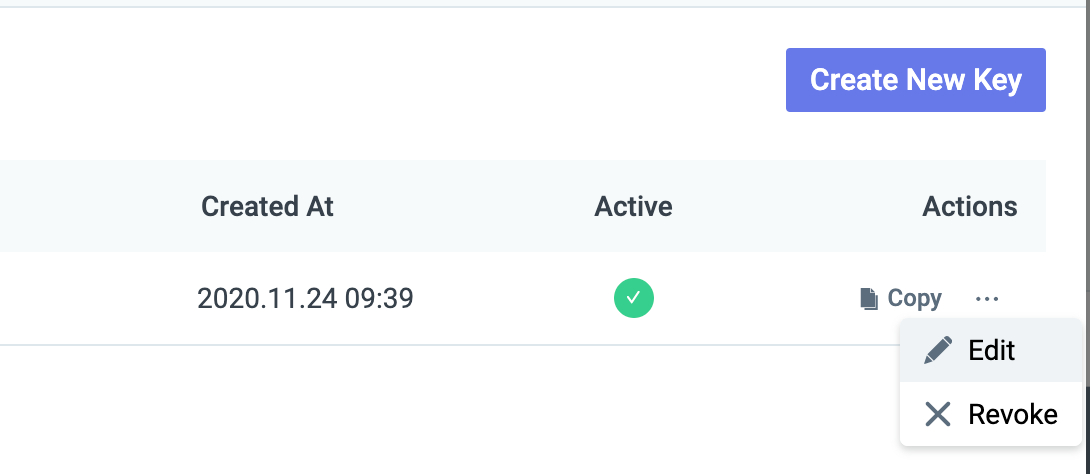Click the green active checkmark icon

[633, 298]
